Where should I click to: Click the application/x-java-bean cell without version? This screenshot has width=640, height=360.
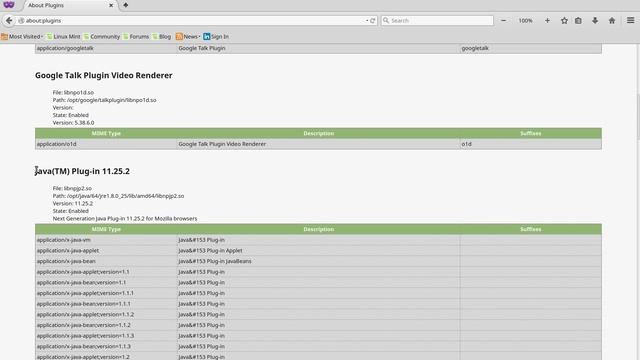click(x=106, y=261)
